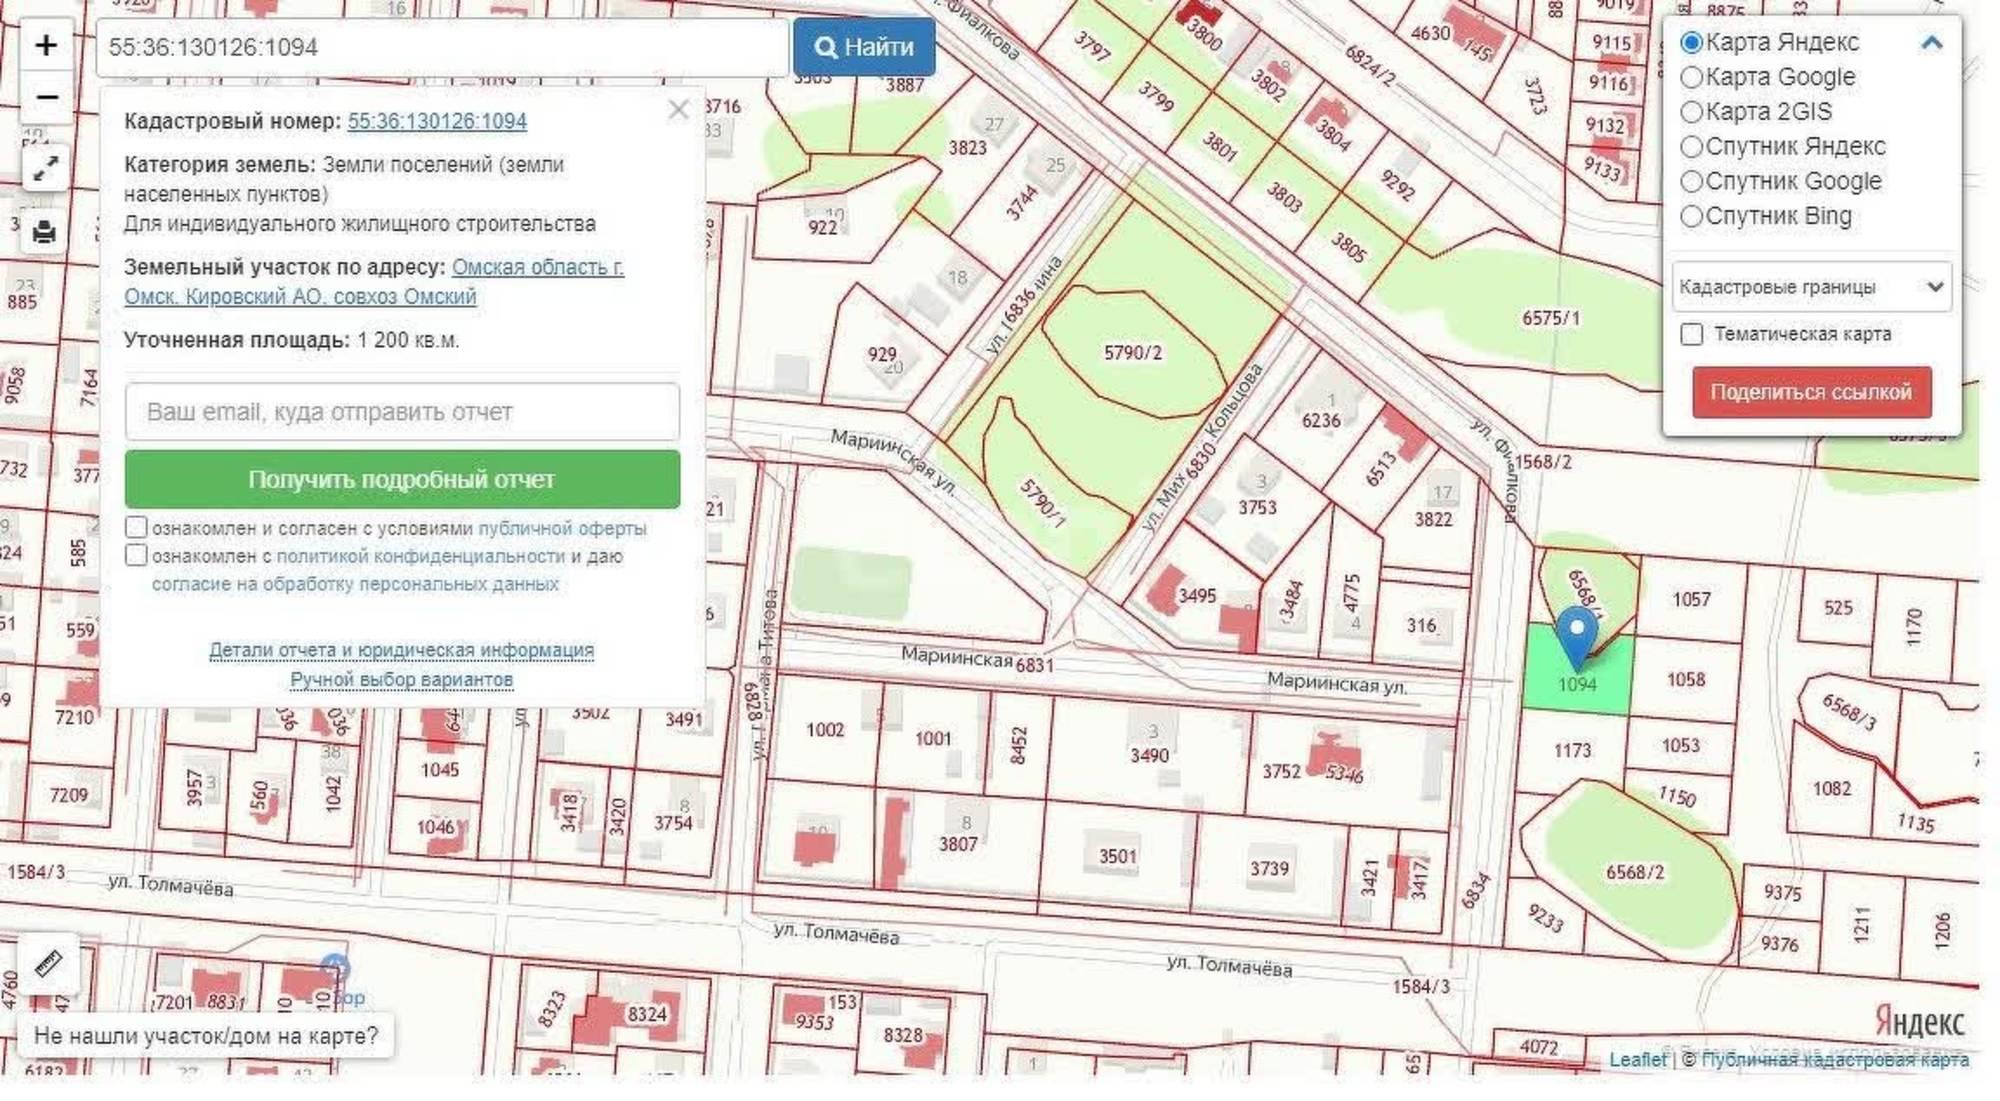Click parcel 6568/2 green area
The image size is (2000, 1101).
coord(1635,872)
